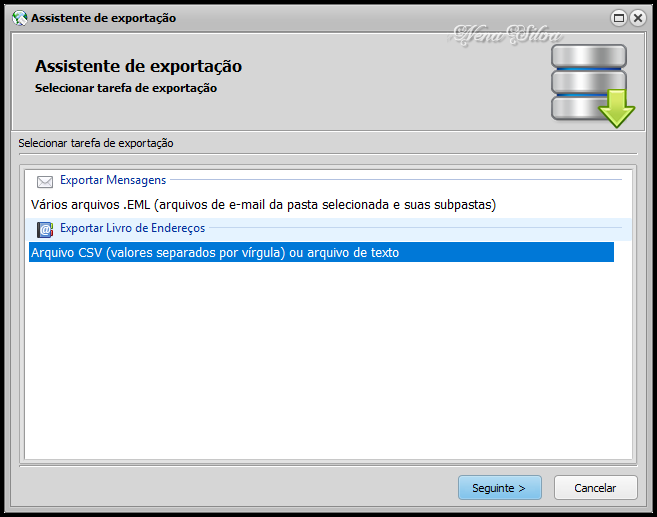Maximize the export assistant window
Screen dimensions: 657x517
[x=619, y=18]
